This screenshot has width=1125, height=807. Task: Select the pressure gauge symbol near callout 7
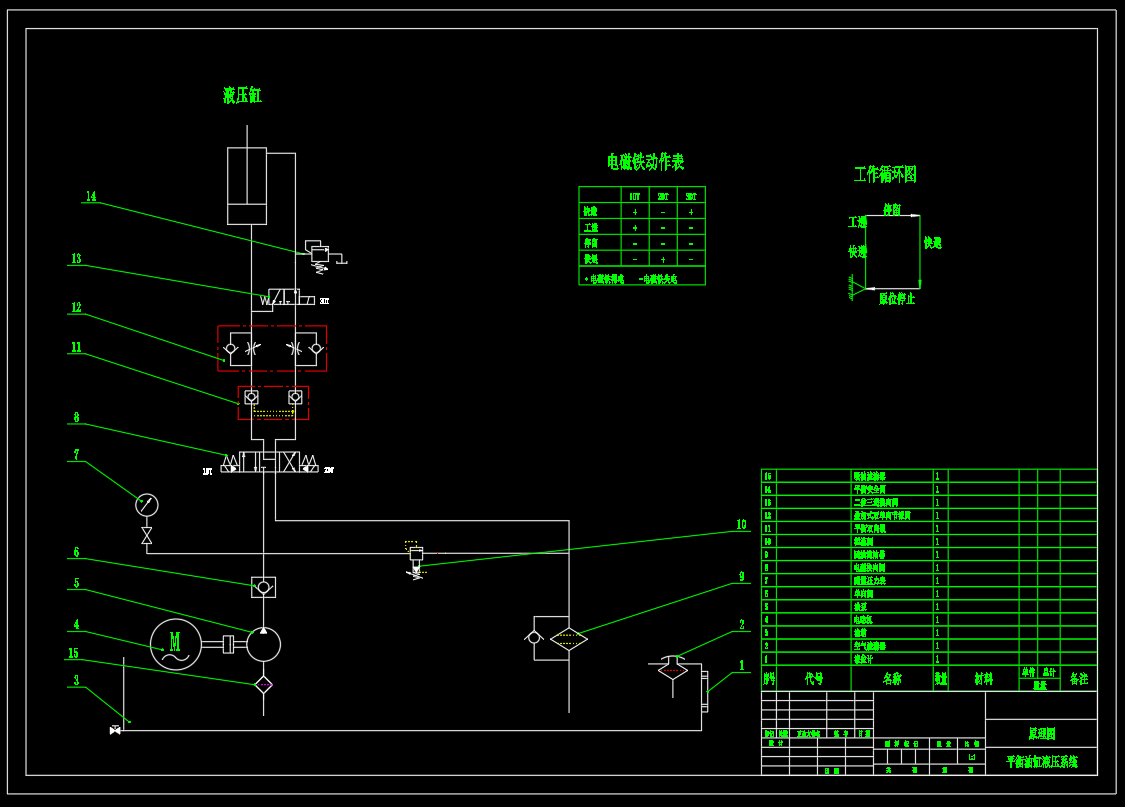[146, 504]
